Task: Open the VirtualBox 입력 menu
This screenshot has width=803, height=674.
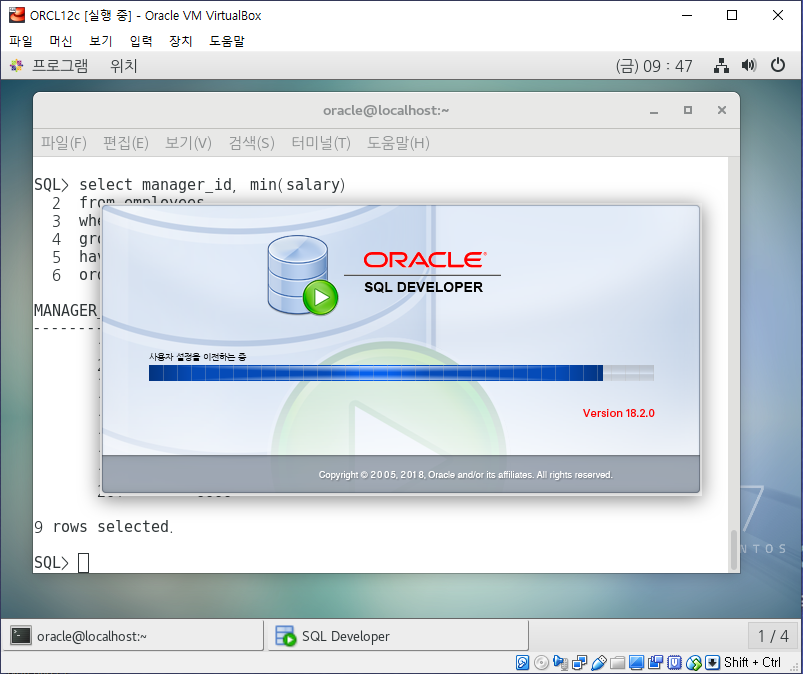Action: tap(141, 41)
